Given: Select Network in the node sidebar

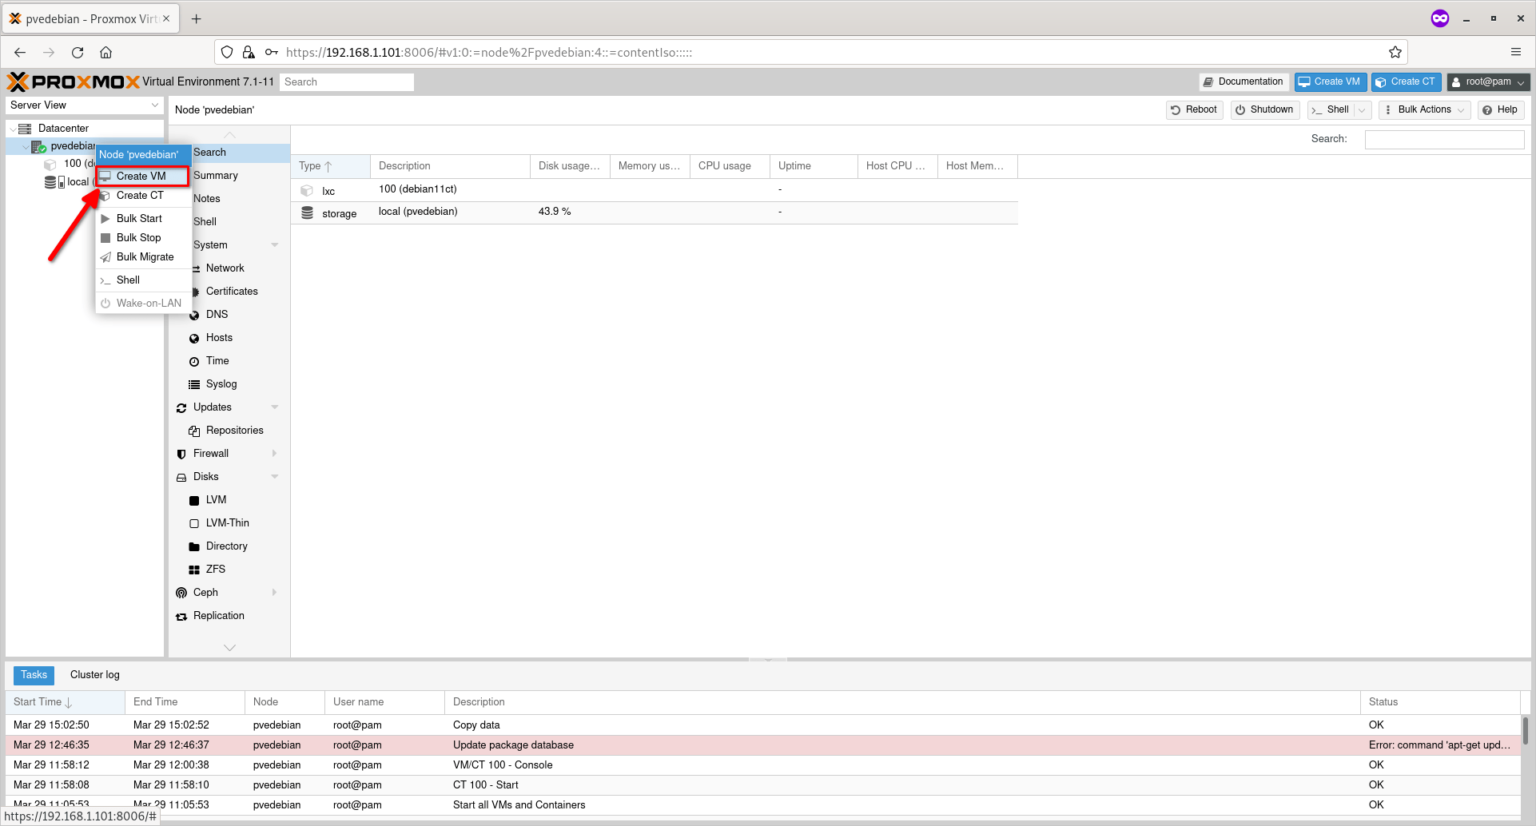Looking at the screenshot, I should (223, 267).
